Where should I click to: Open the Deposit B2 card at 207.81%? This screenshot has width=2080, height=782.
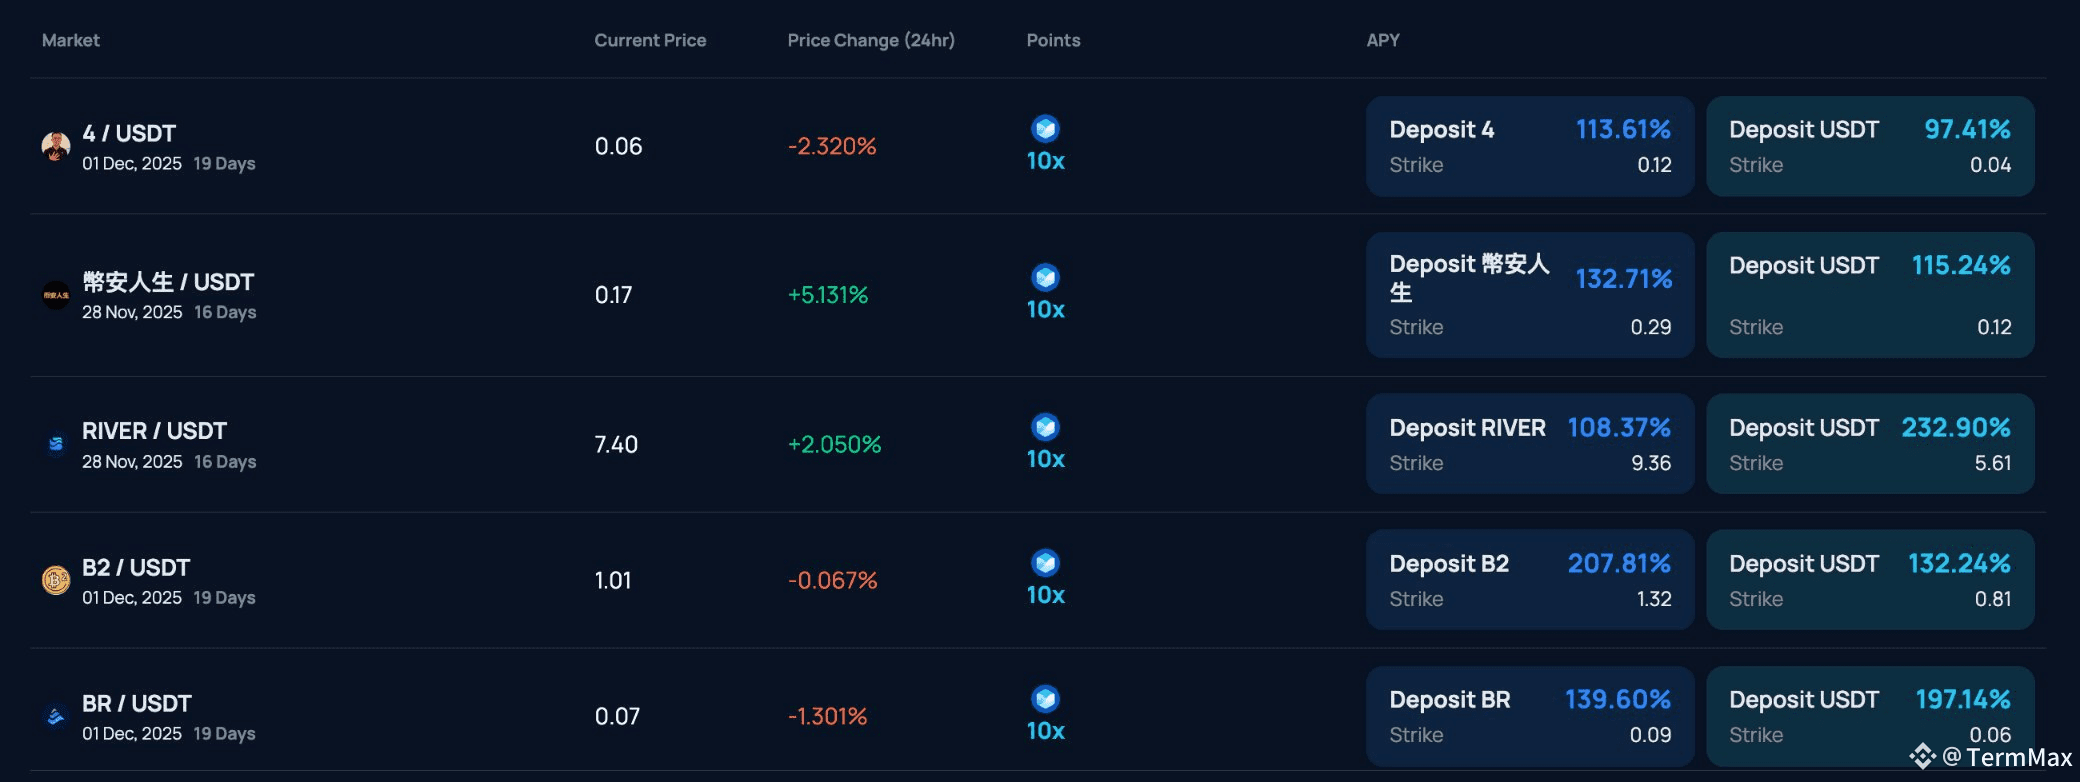coord(1530,580)
